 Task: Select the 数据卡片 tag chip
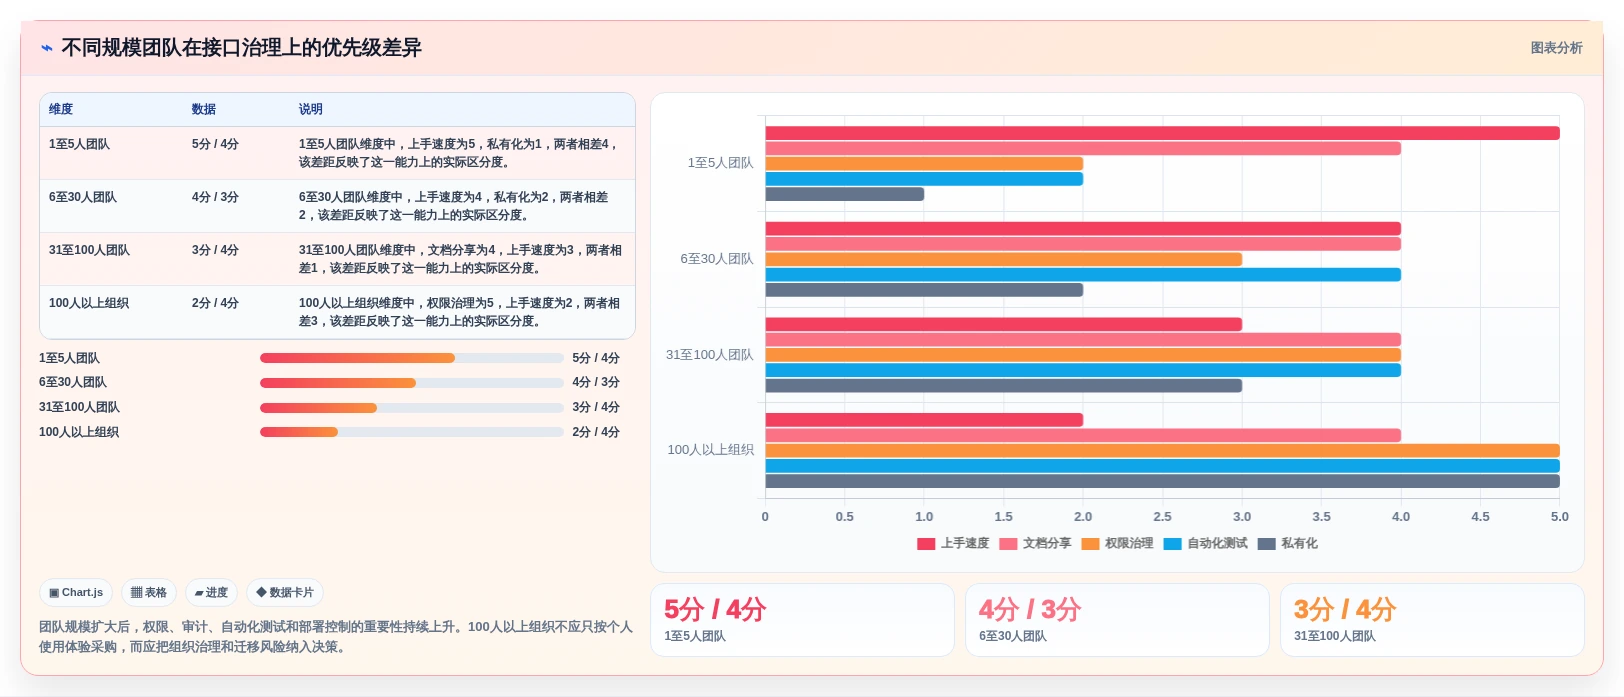[285, 593]
